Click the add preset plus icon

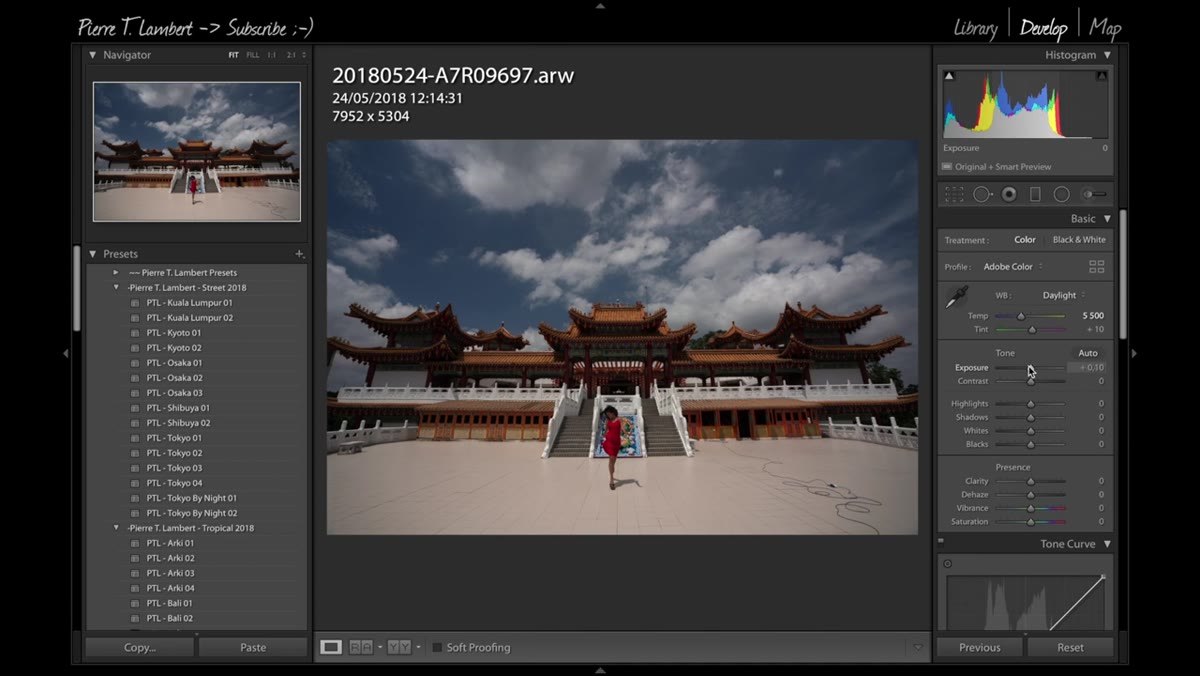tap(299, 254)
